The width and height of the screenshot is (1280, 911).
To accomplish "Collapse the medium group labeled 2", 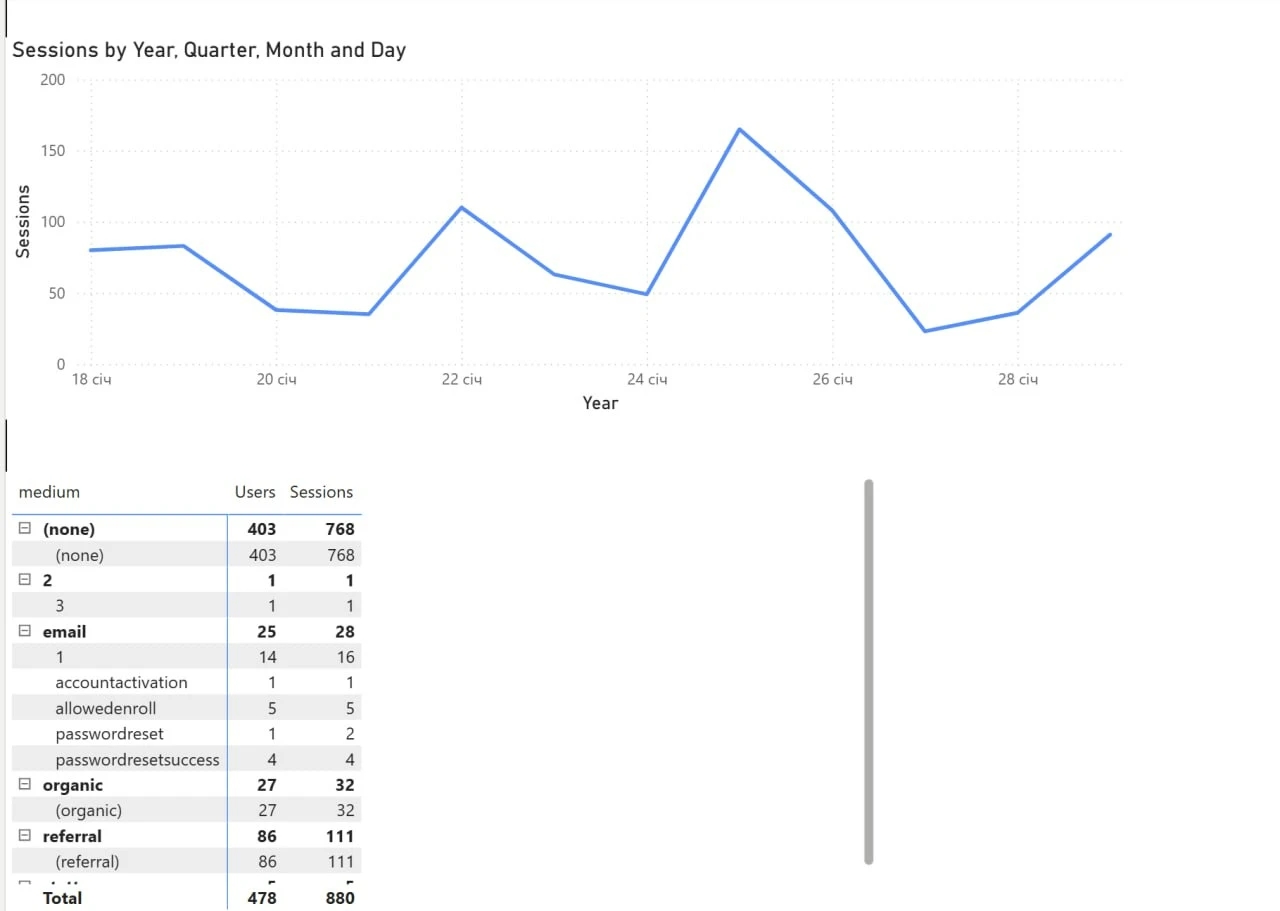I will tap(26, 580).
